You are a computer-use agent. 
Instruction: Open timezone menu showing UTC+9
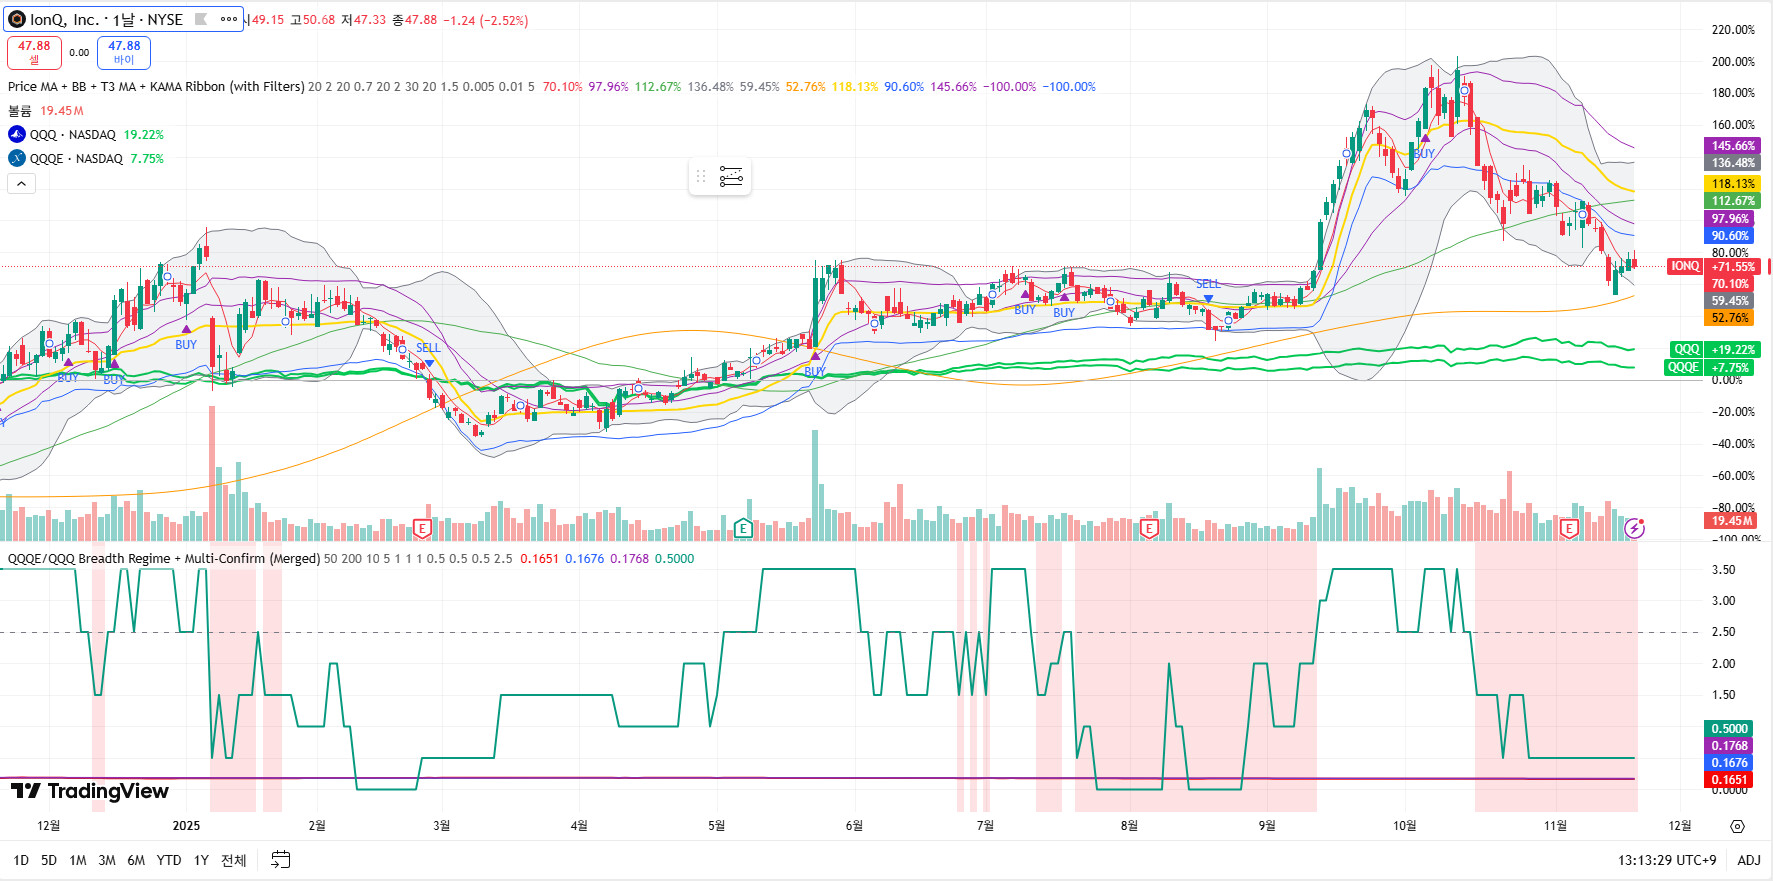pyautogui.click(x=1667, y=860)
